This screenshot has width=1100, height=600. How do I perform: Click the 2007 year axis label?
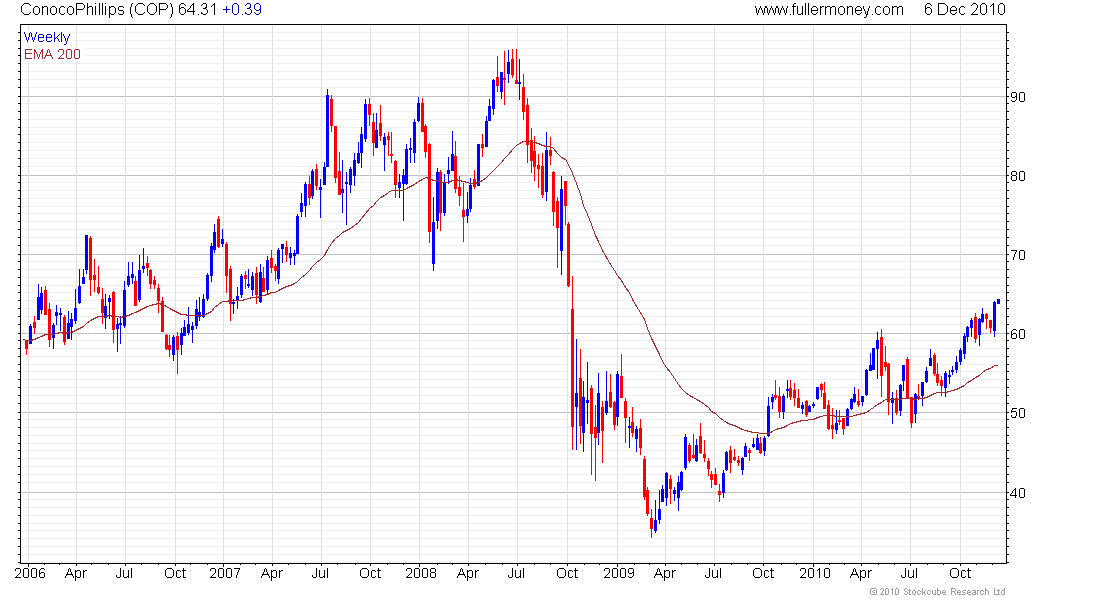point(224,573)
